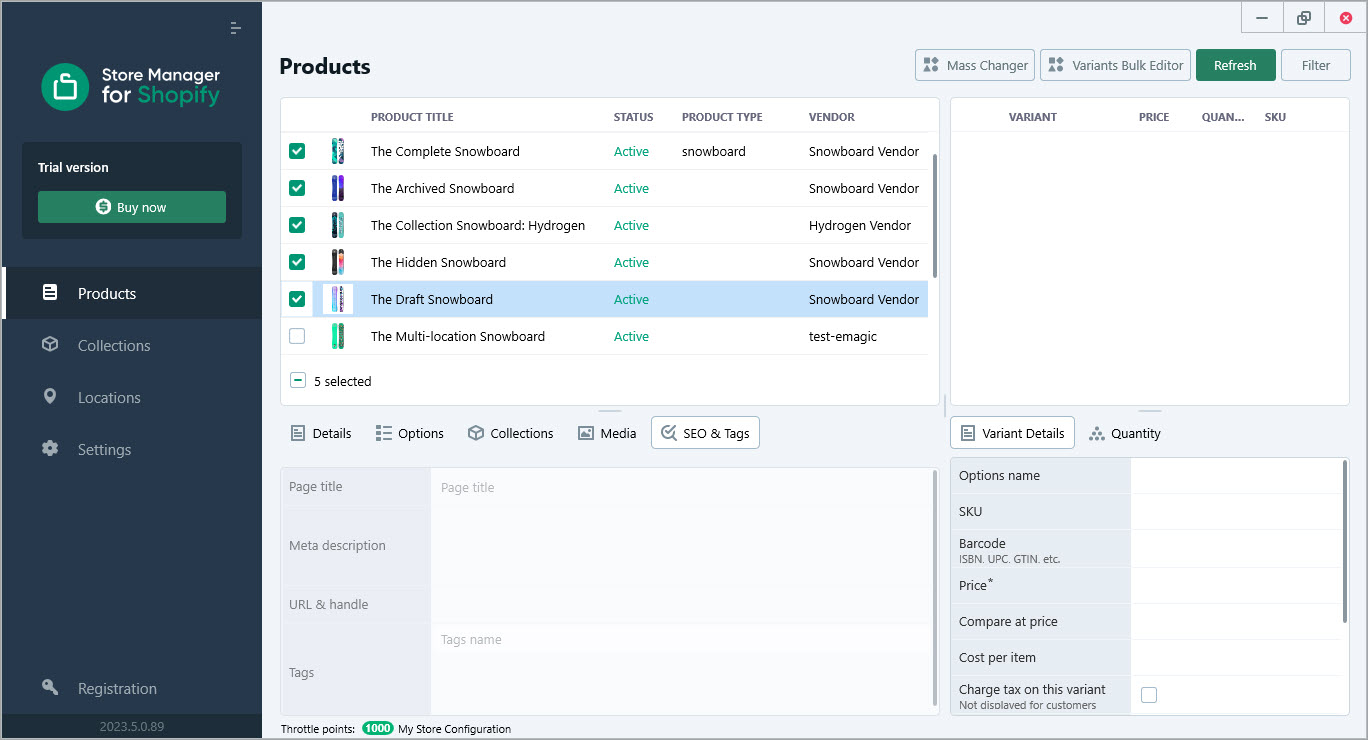The width and height of the screenshot is (1368, 740).
Task: Click the Store Manager for Shopify logo
Action: [x=131, y=86]
